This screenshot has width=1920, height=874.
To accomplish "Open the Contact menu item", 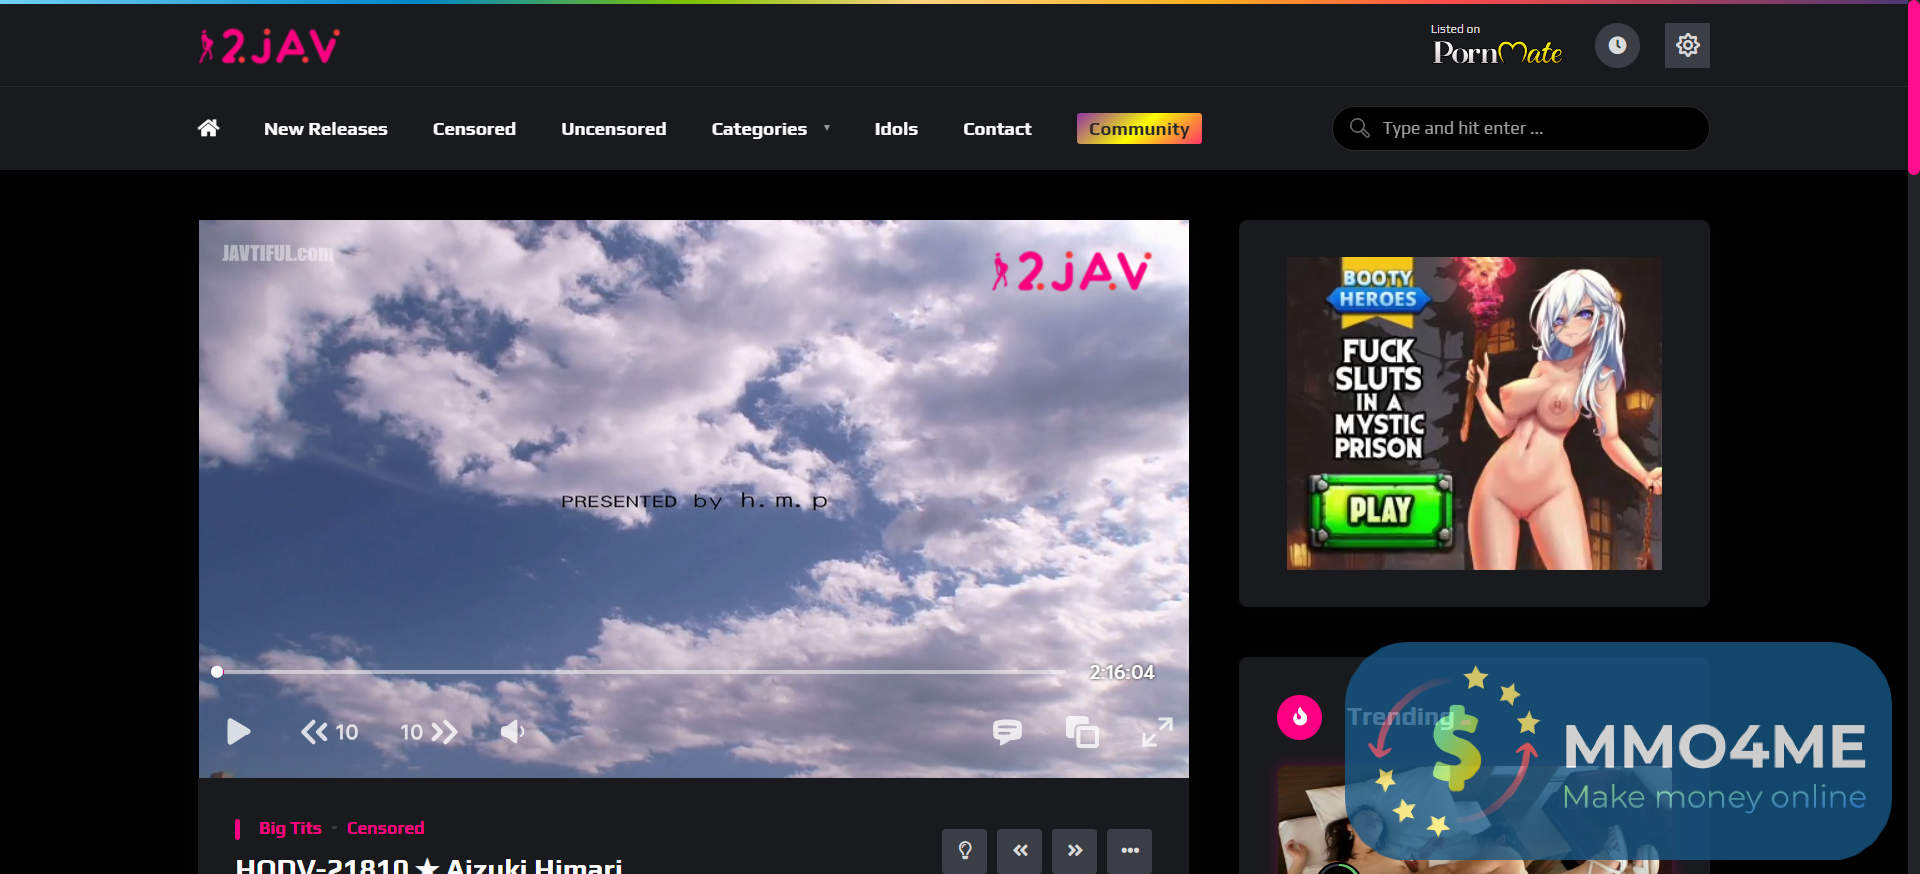I will pyautogui.click(x=997, y=129).
